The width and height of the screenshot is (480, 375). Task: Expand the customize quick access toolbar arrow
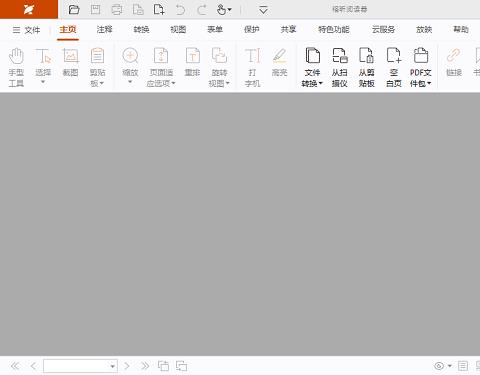(263, 10)
